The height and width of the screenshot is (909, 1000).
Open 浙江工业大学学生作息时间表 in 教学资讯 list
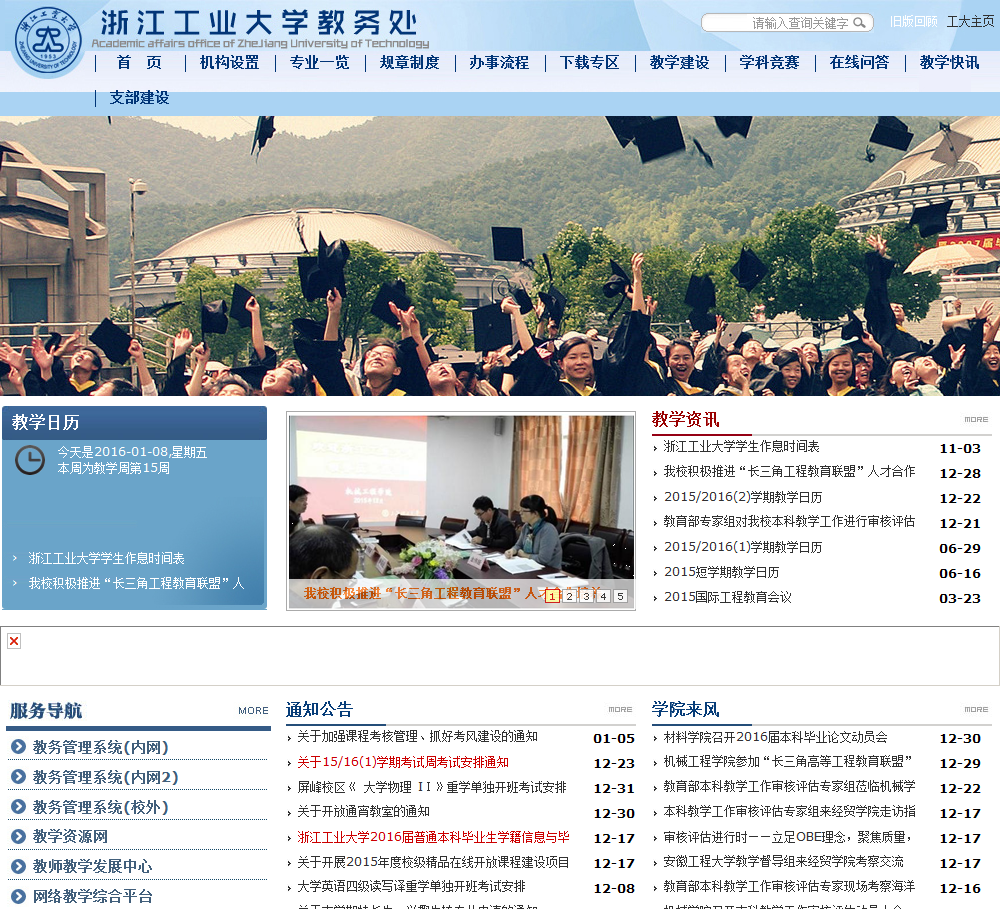(741, 447)
